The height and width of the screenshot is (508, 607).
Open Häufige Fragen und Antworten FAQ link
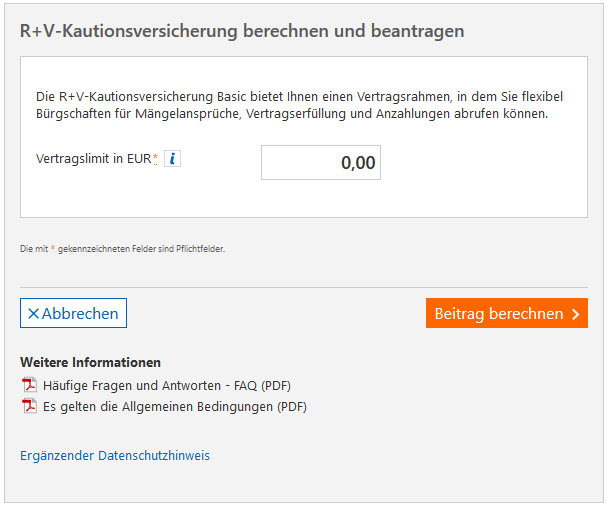click(x=166, y=385)
